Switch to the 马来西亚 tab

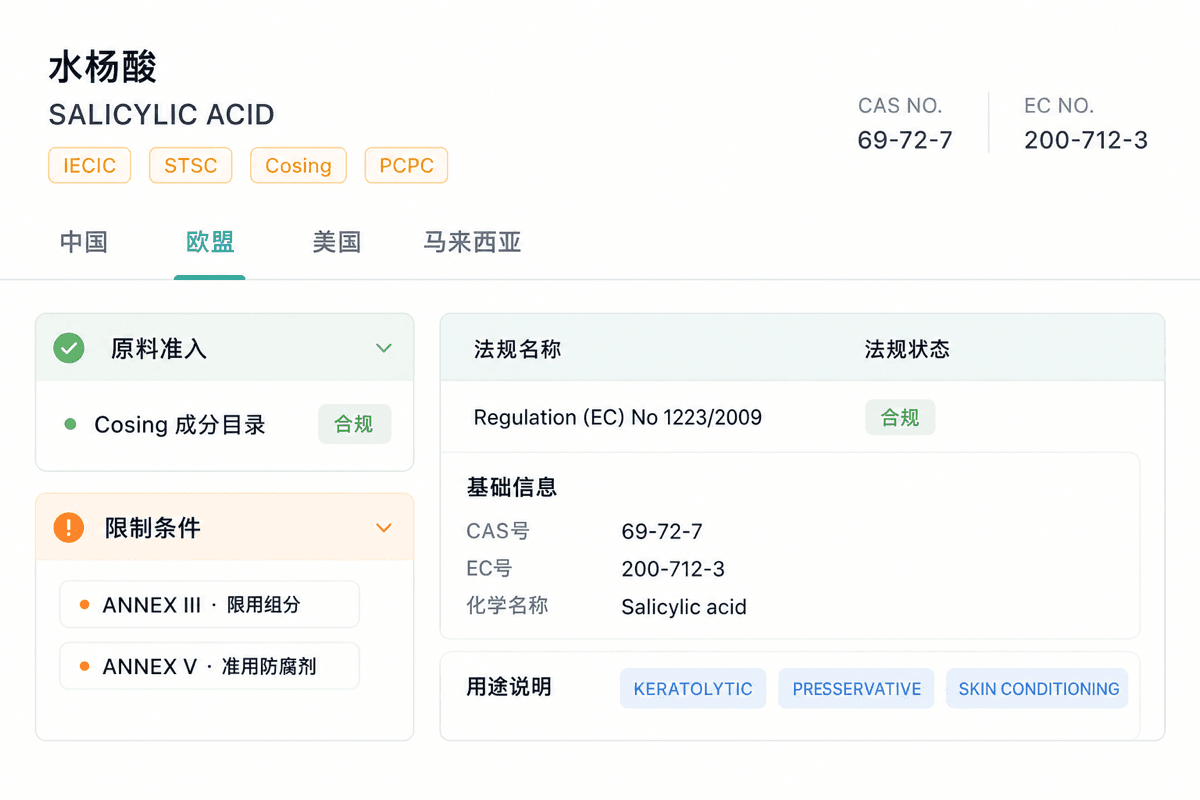click(x=472, y=242)
